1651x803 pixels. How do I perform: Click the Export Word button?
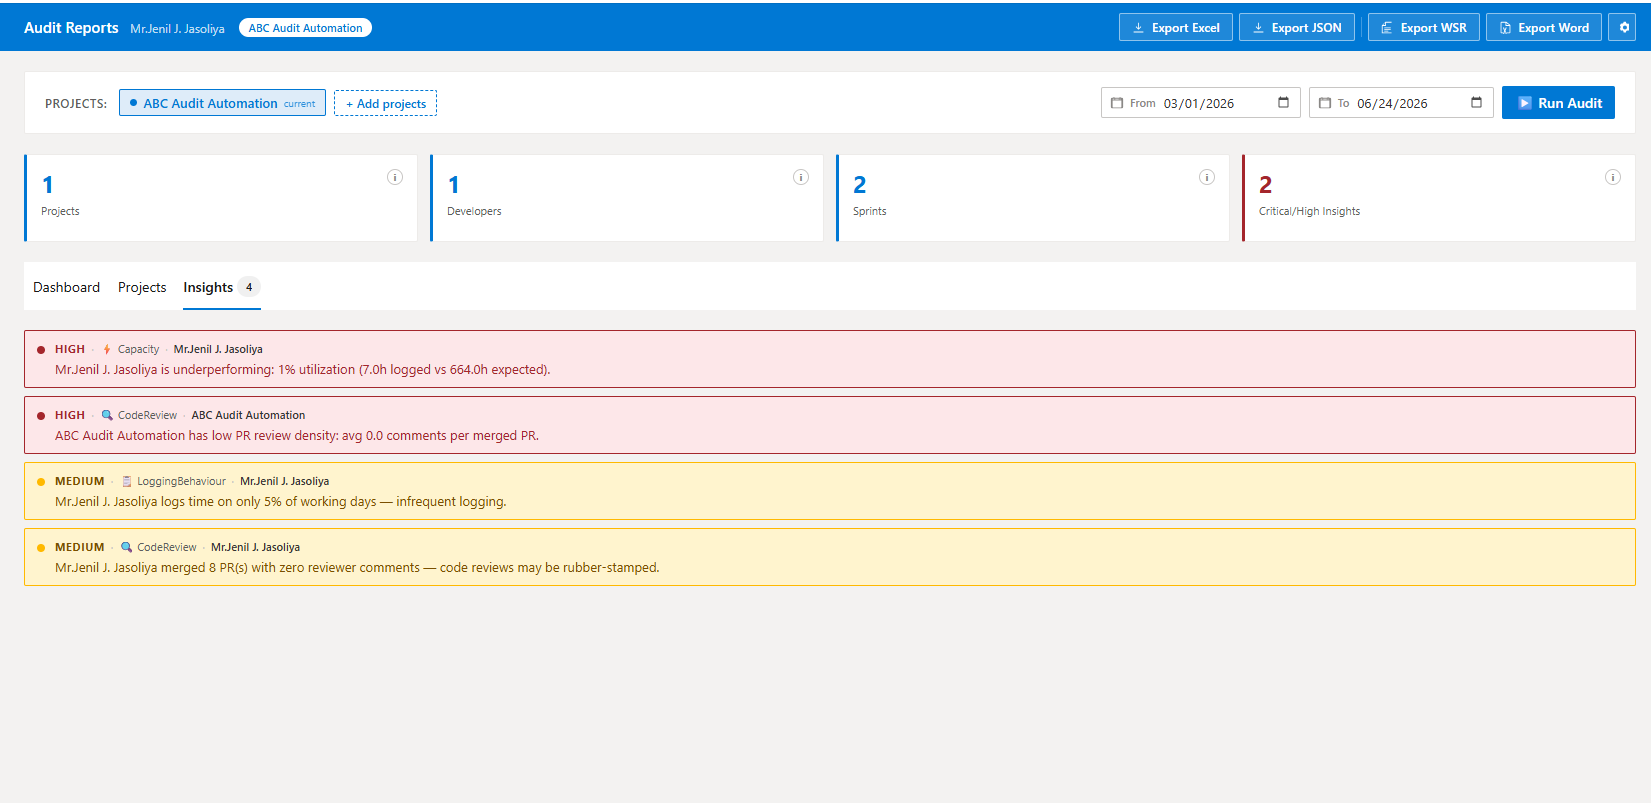[1543, 28]
